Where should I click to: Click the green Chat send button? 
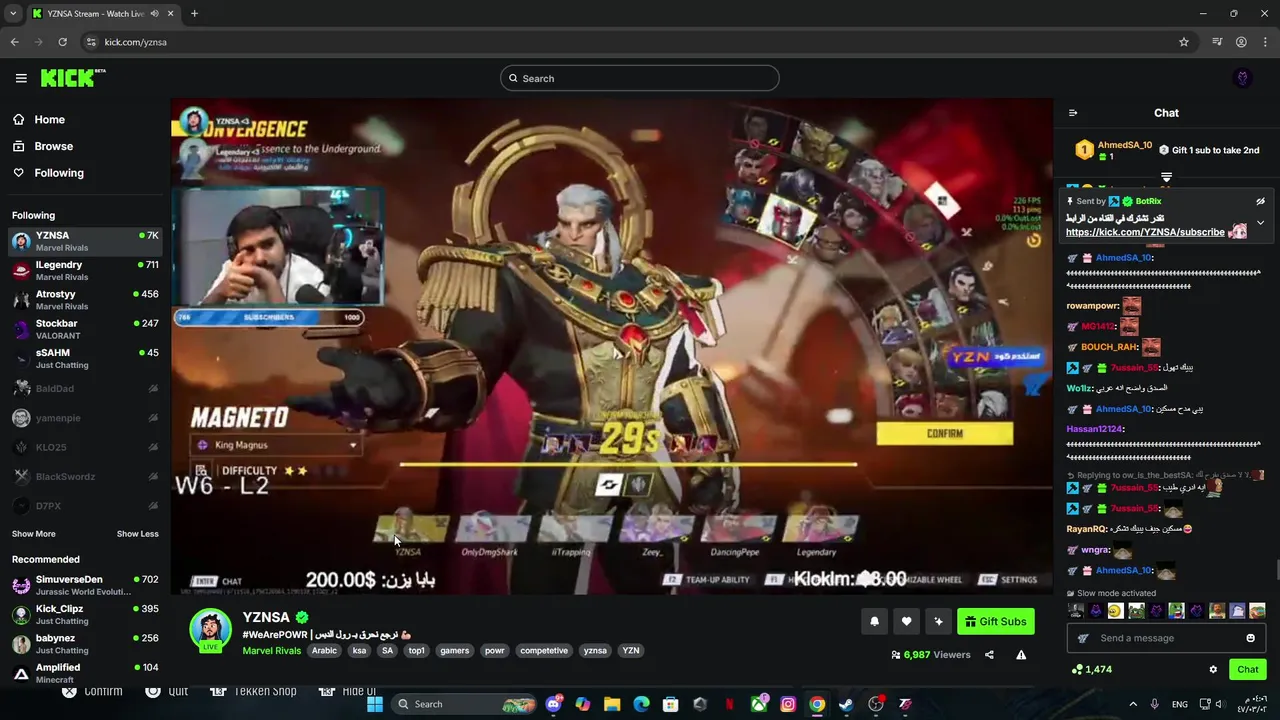(x=1248, y=669)
